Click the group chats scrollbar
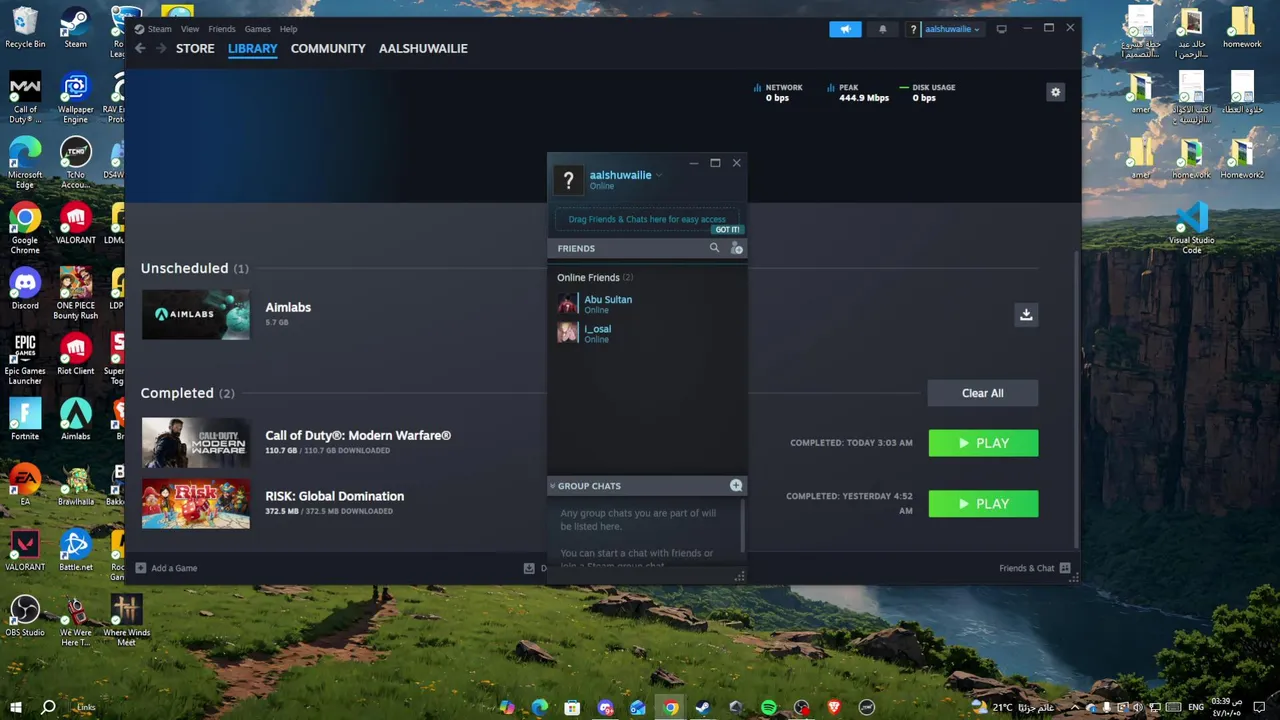Screen dimensions: 1280x720 pyautogui.click(x=743, y=526)
